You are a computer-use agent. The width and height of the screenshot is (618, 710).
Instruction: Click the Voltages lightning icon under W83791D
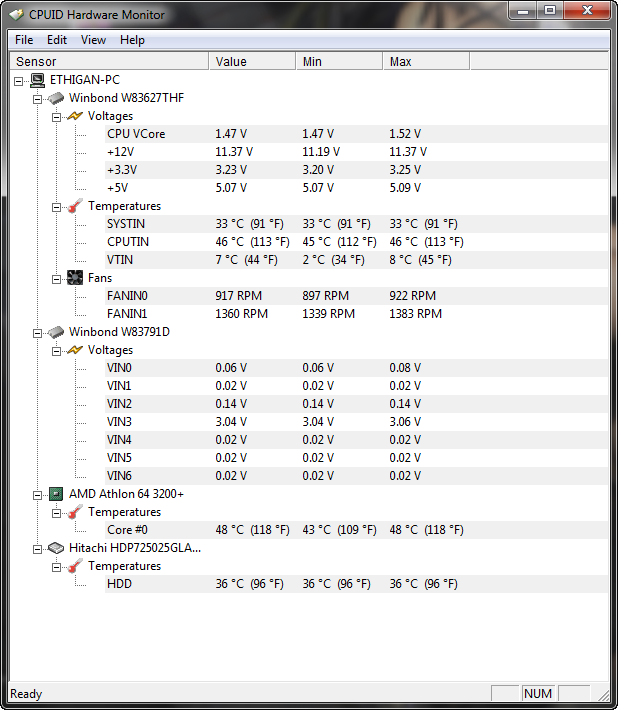75,350
